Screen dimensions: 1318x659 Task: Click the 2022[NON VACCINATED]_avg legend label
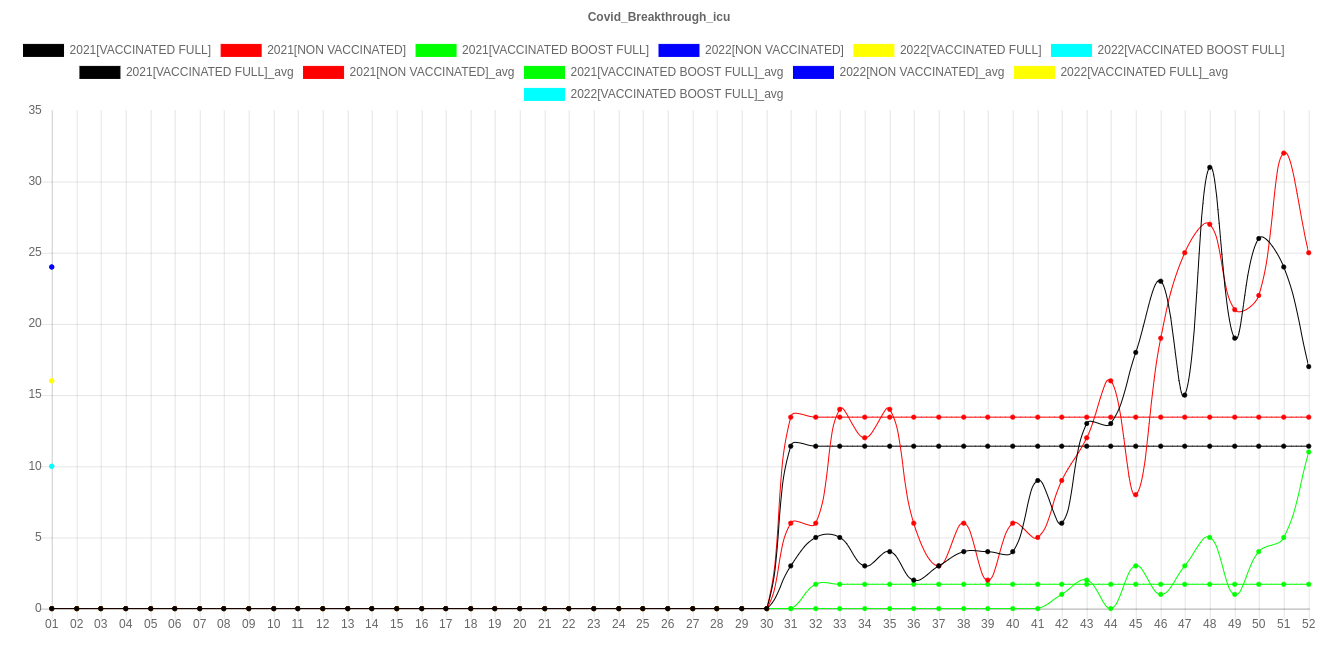coord(921,72)
